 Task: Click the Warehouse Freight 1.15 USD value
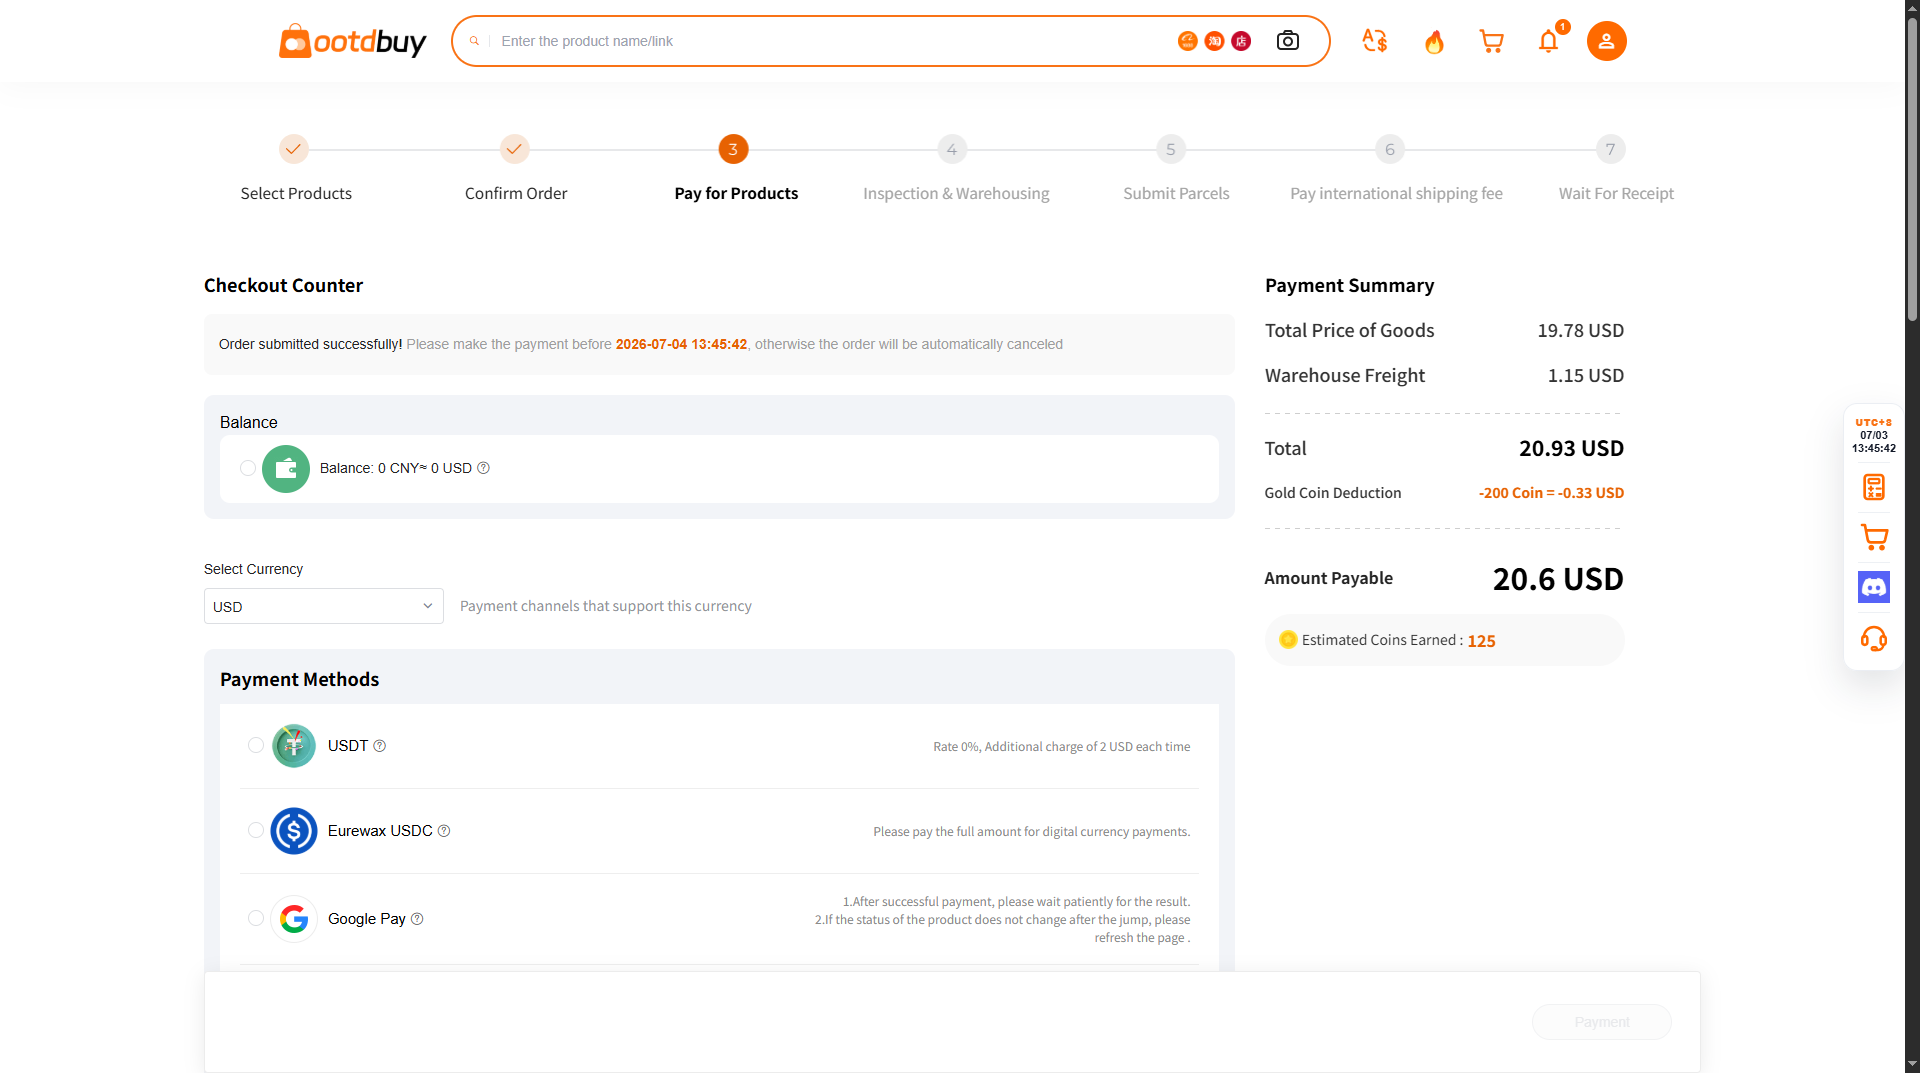[1586, 376]
